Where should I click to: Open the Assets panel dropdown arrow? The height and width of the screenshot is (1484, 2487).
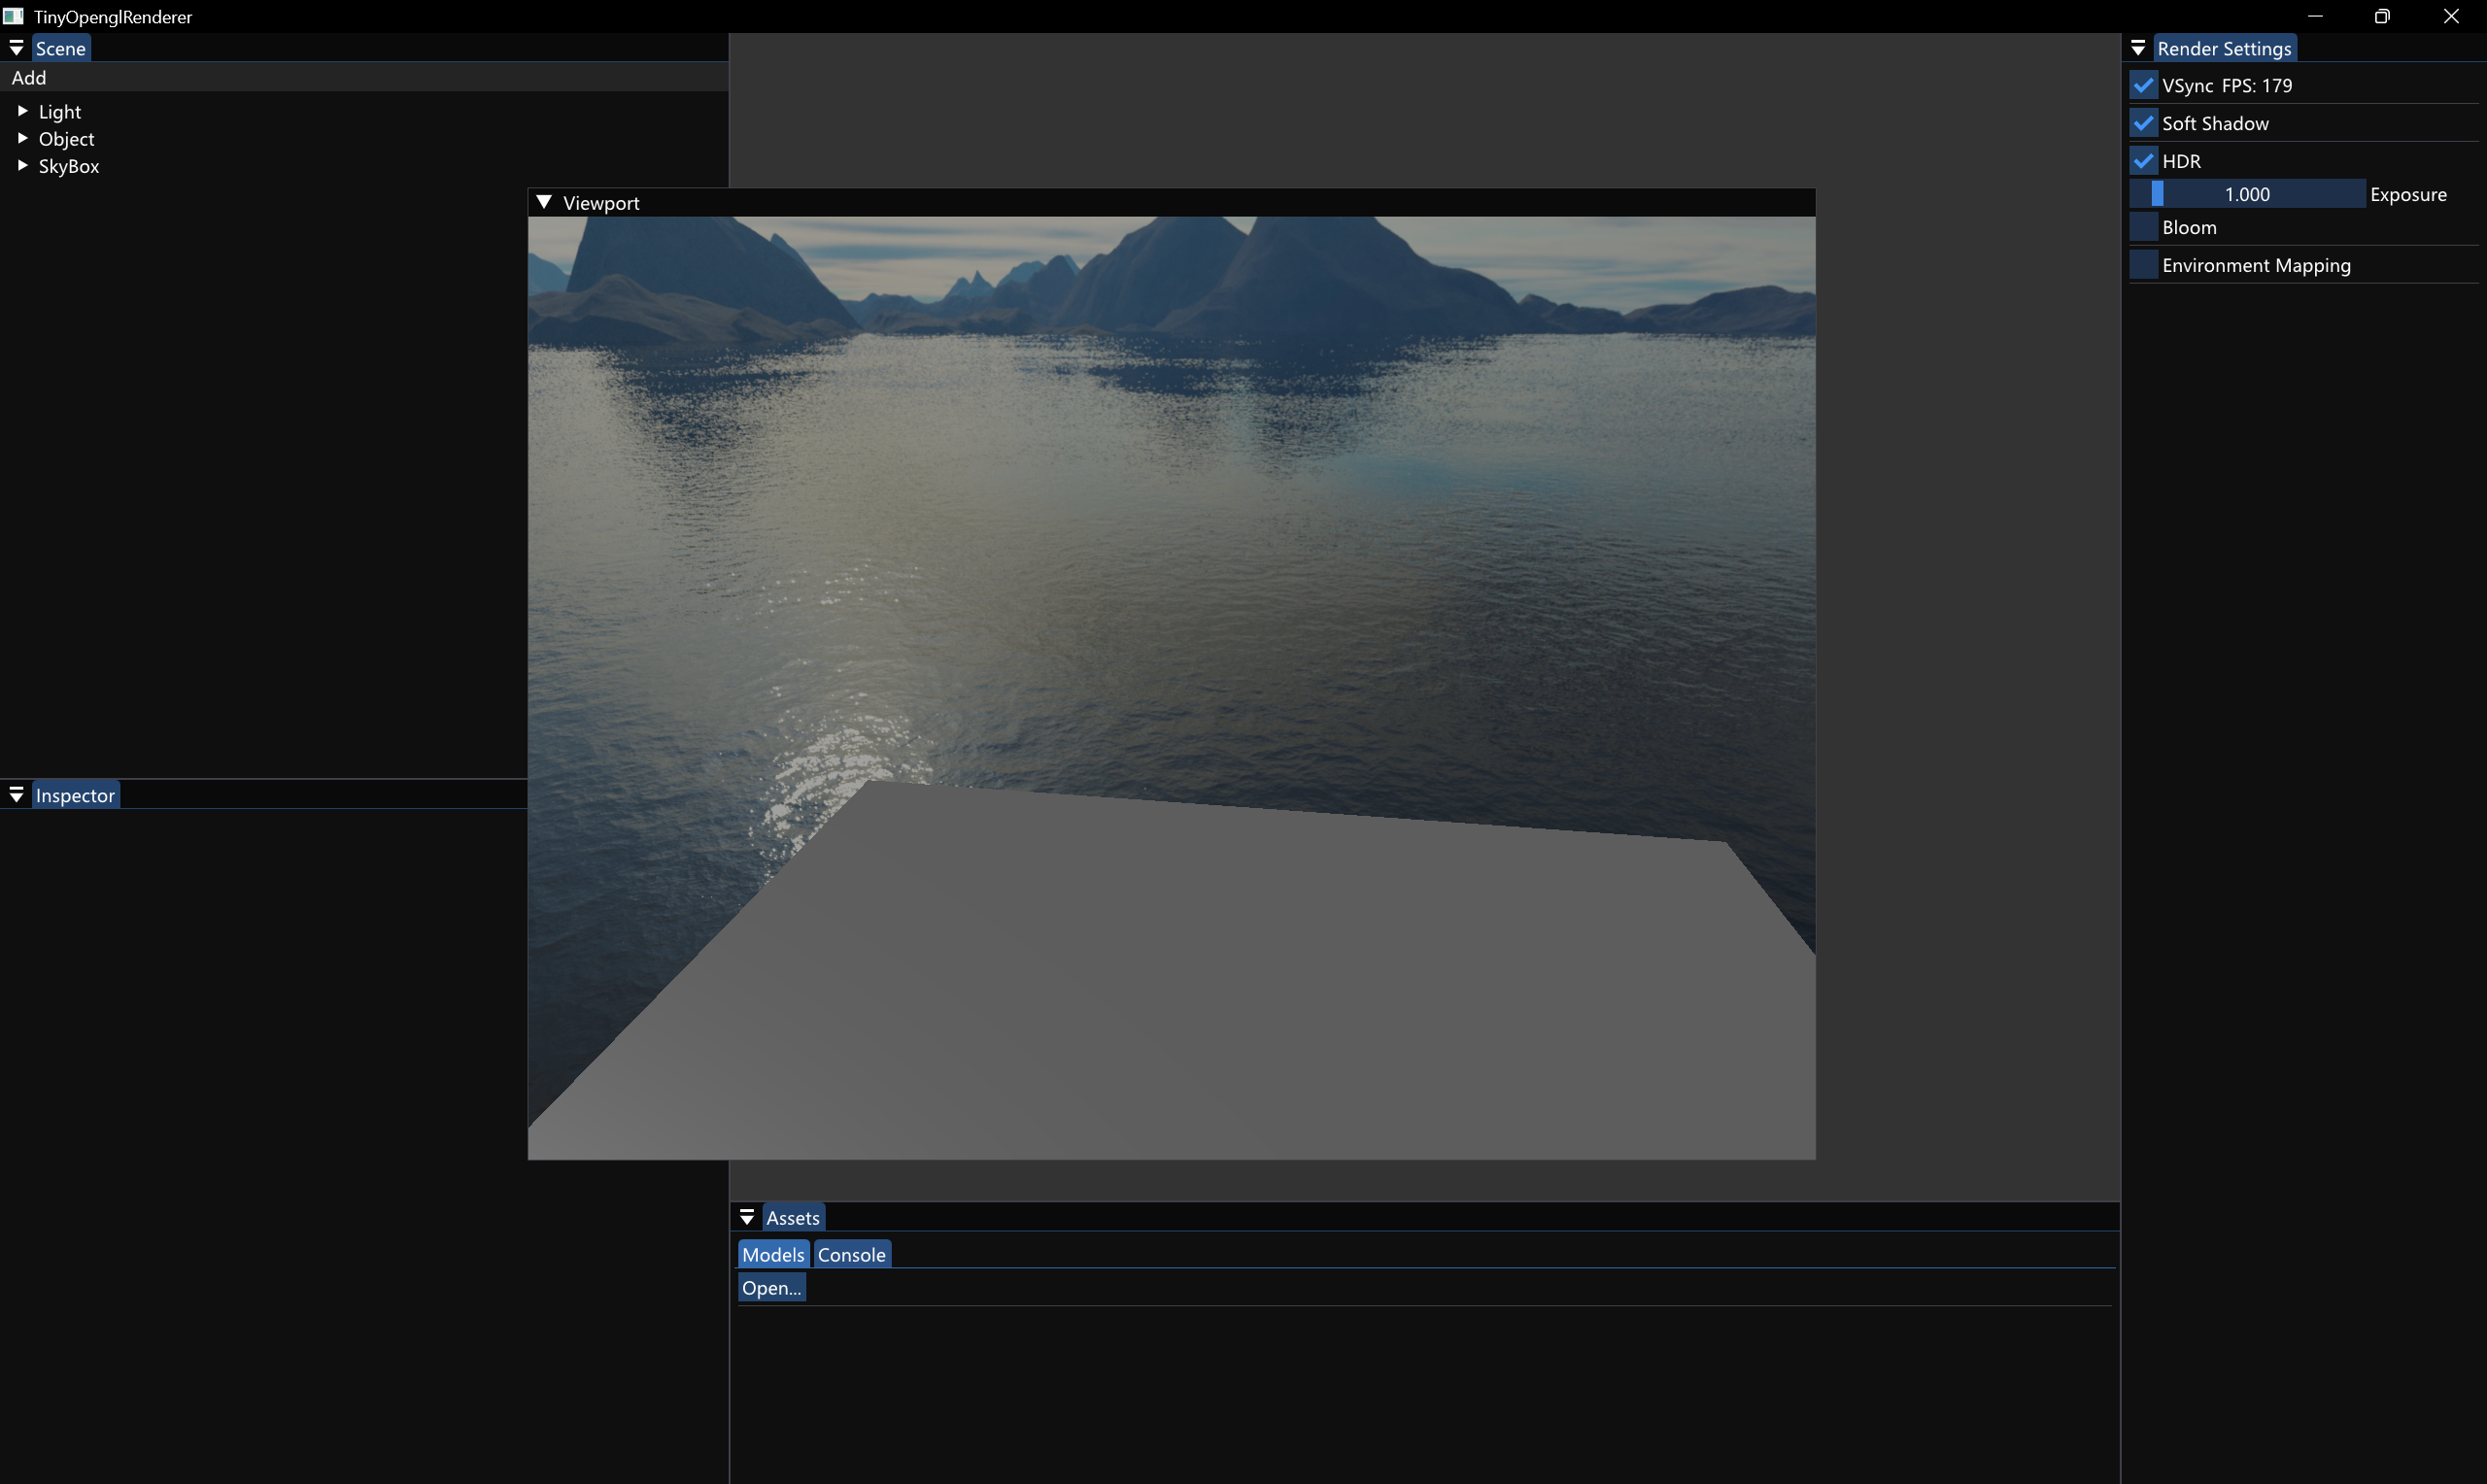coord(747,1217)
